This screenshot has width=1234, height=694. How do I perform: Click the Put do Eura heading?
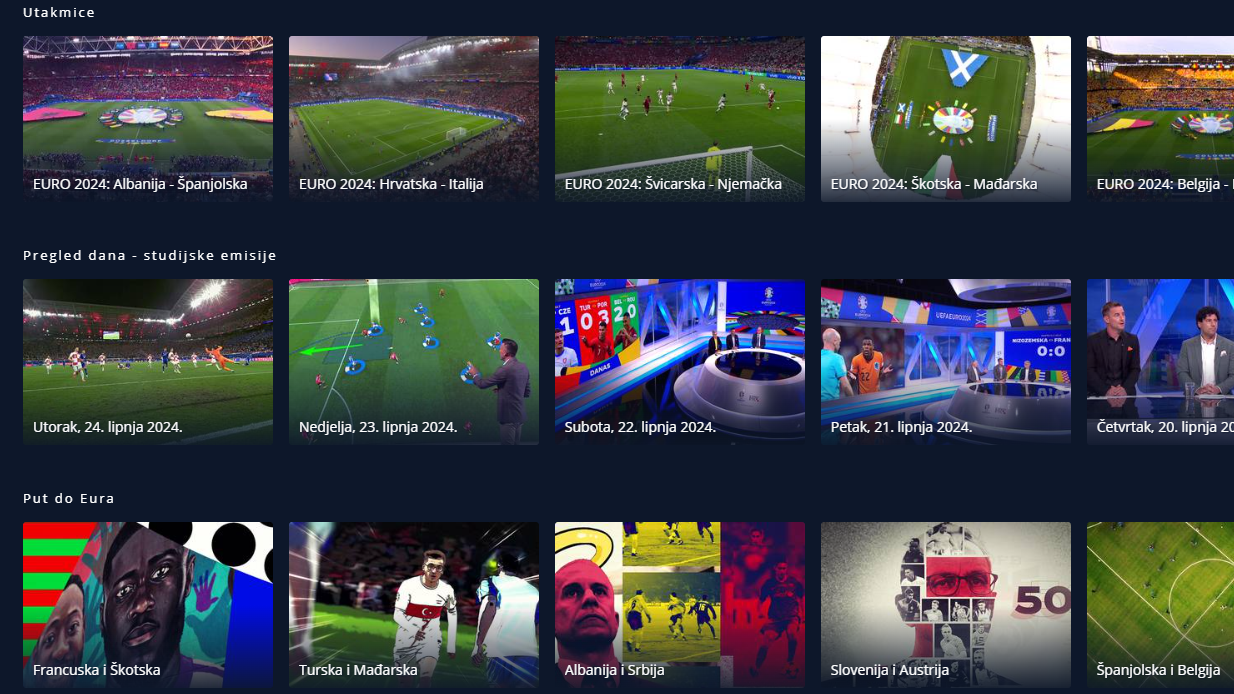(x=69, y=498)
